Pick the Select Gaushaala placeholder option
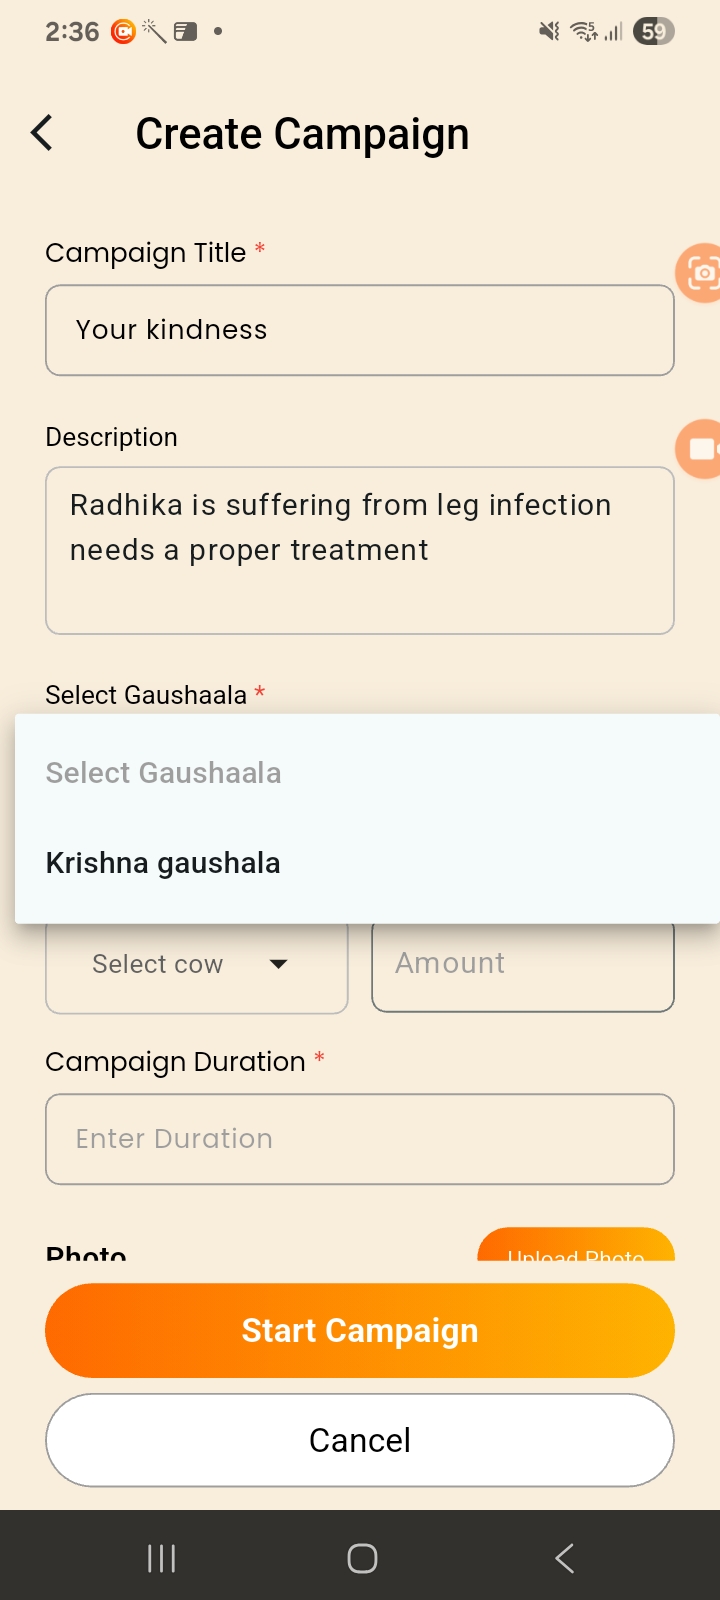This screenshot has width=720, height=1600. (x=163, y=773)
